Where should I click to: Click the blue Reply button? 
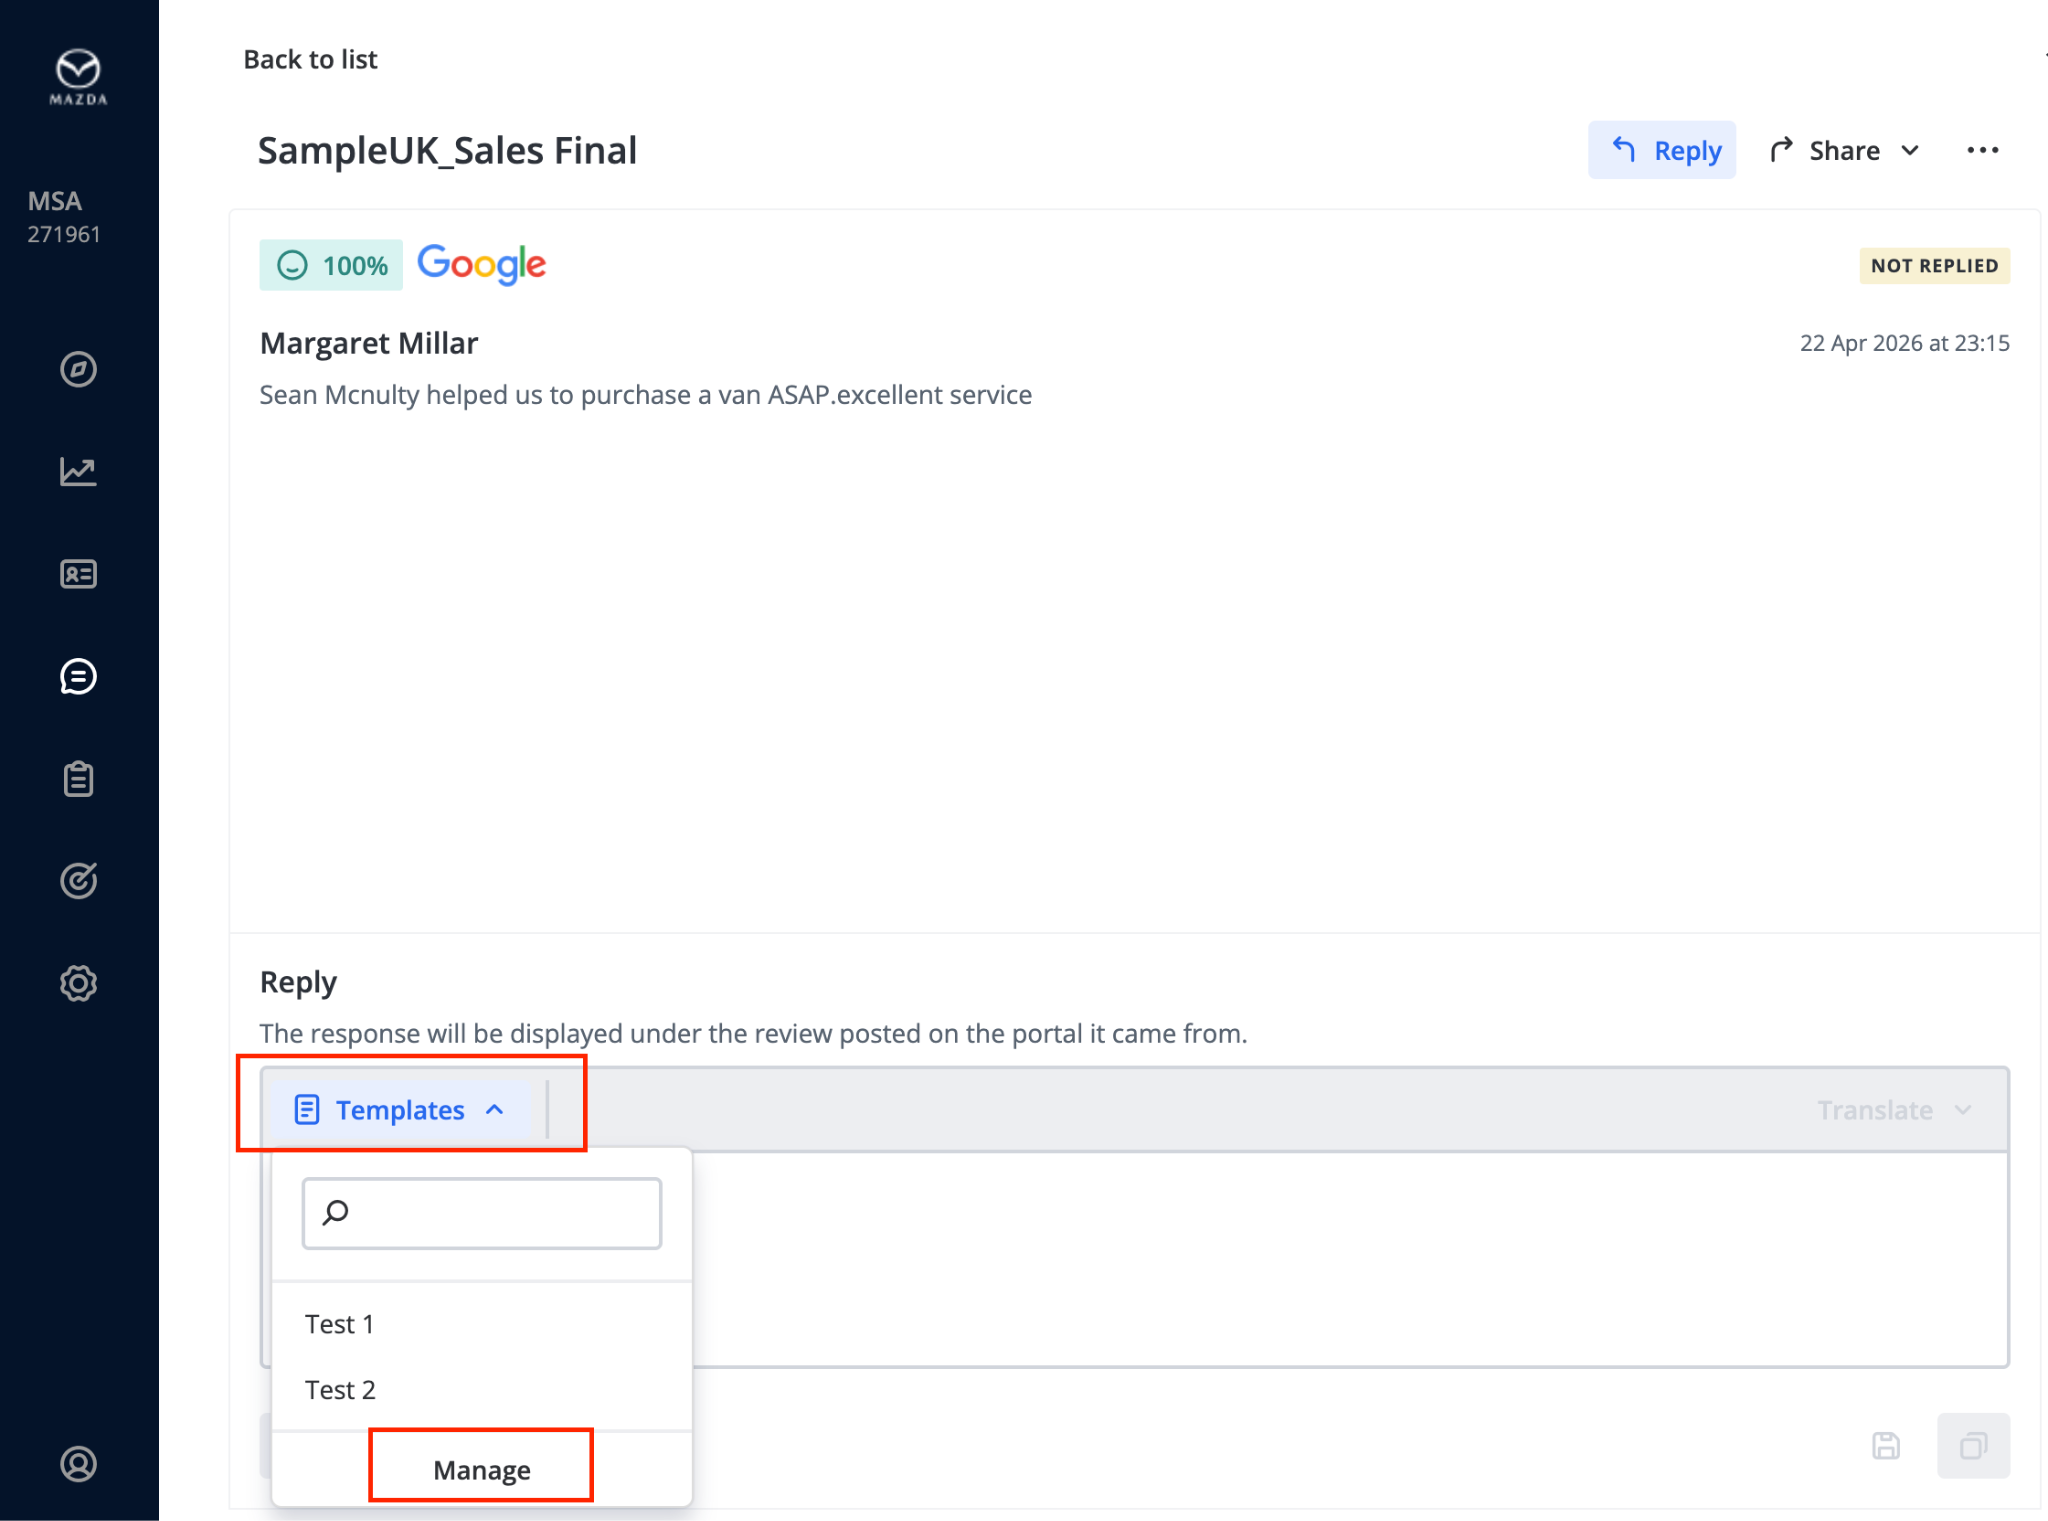(1662, 151)
